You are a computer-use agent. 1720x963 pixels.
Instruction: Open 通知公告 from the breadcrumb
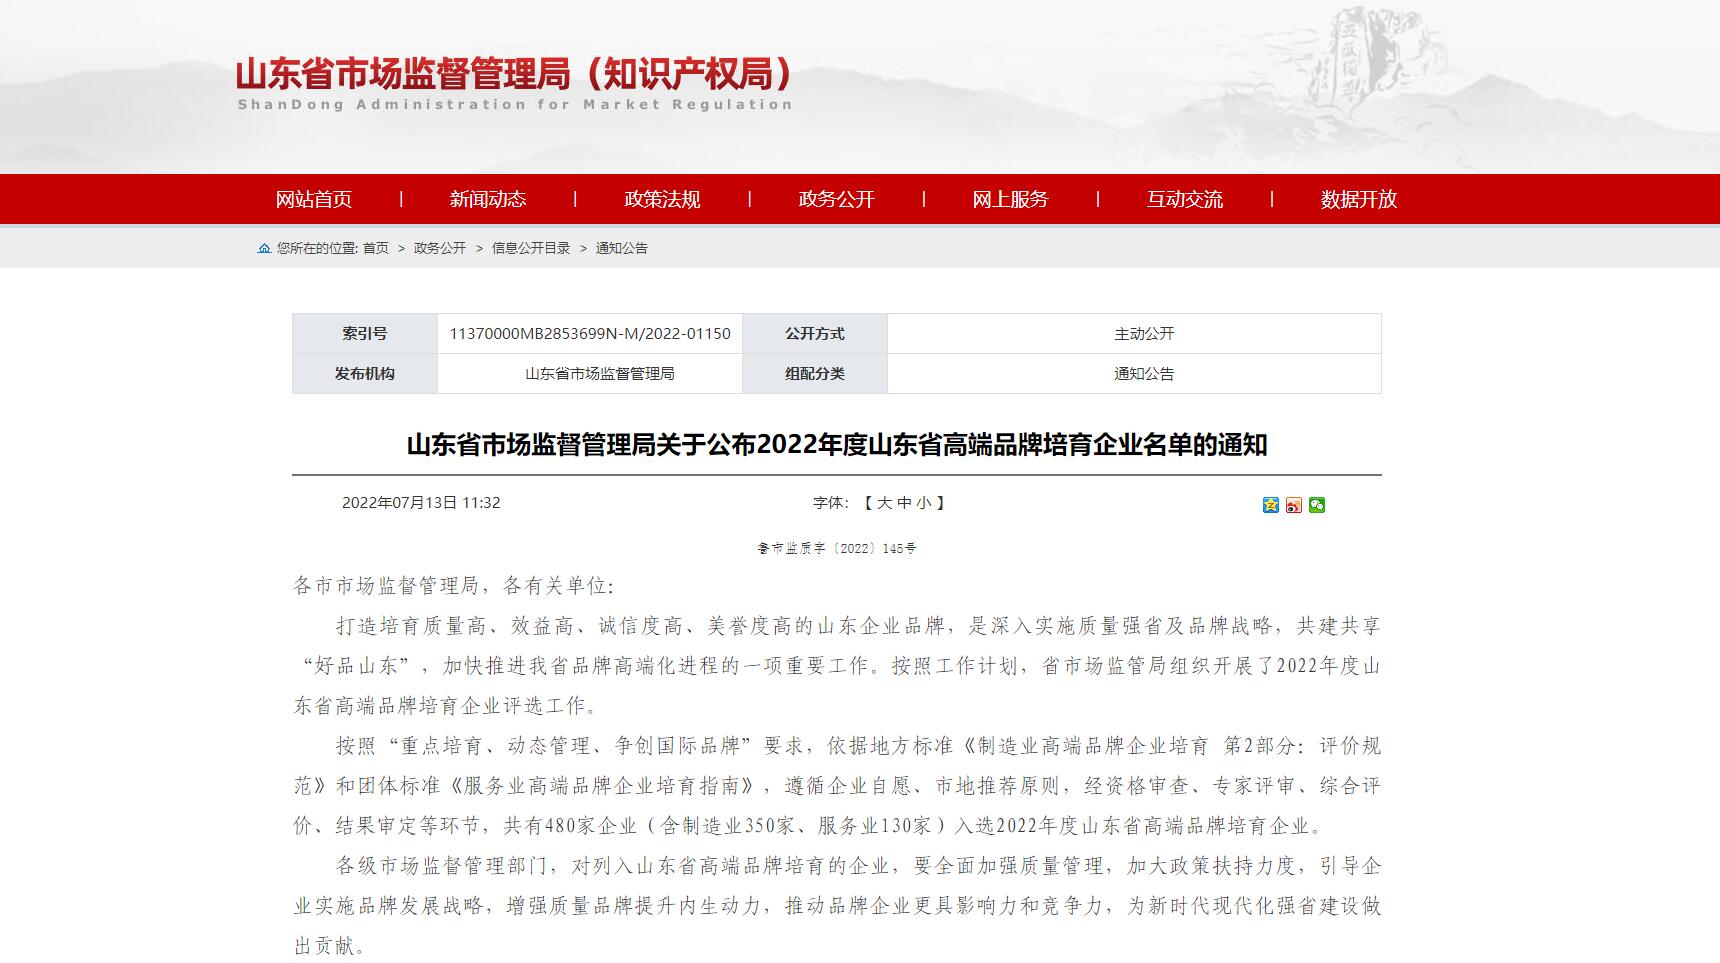pyautogui.click(x=623, y=247)
